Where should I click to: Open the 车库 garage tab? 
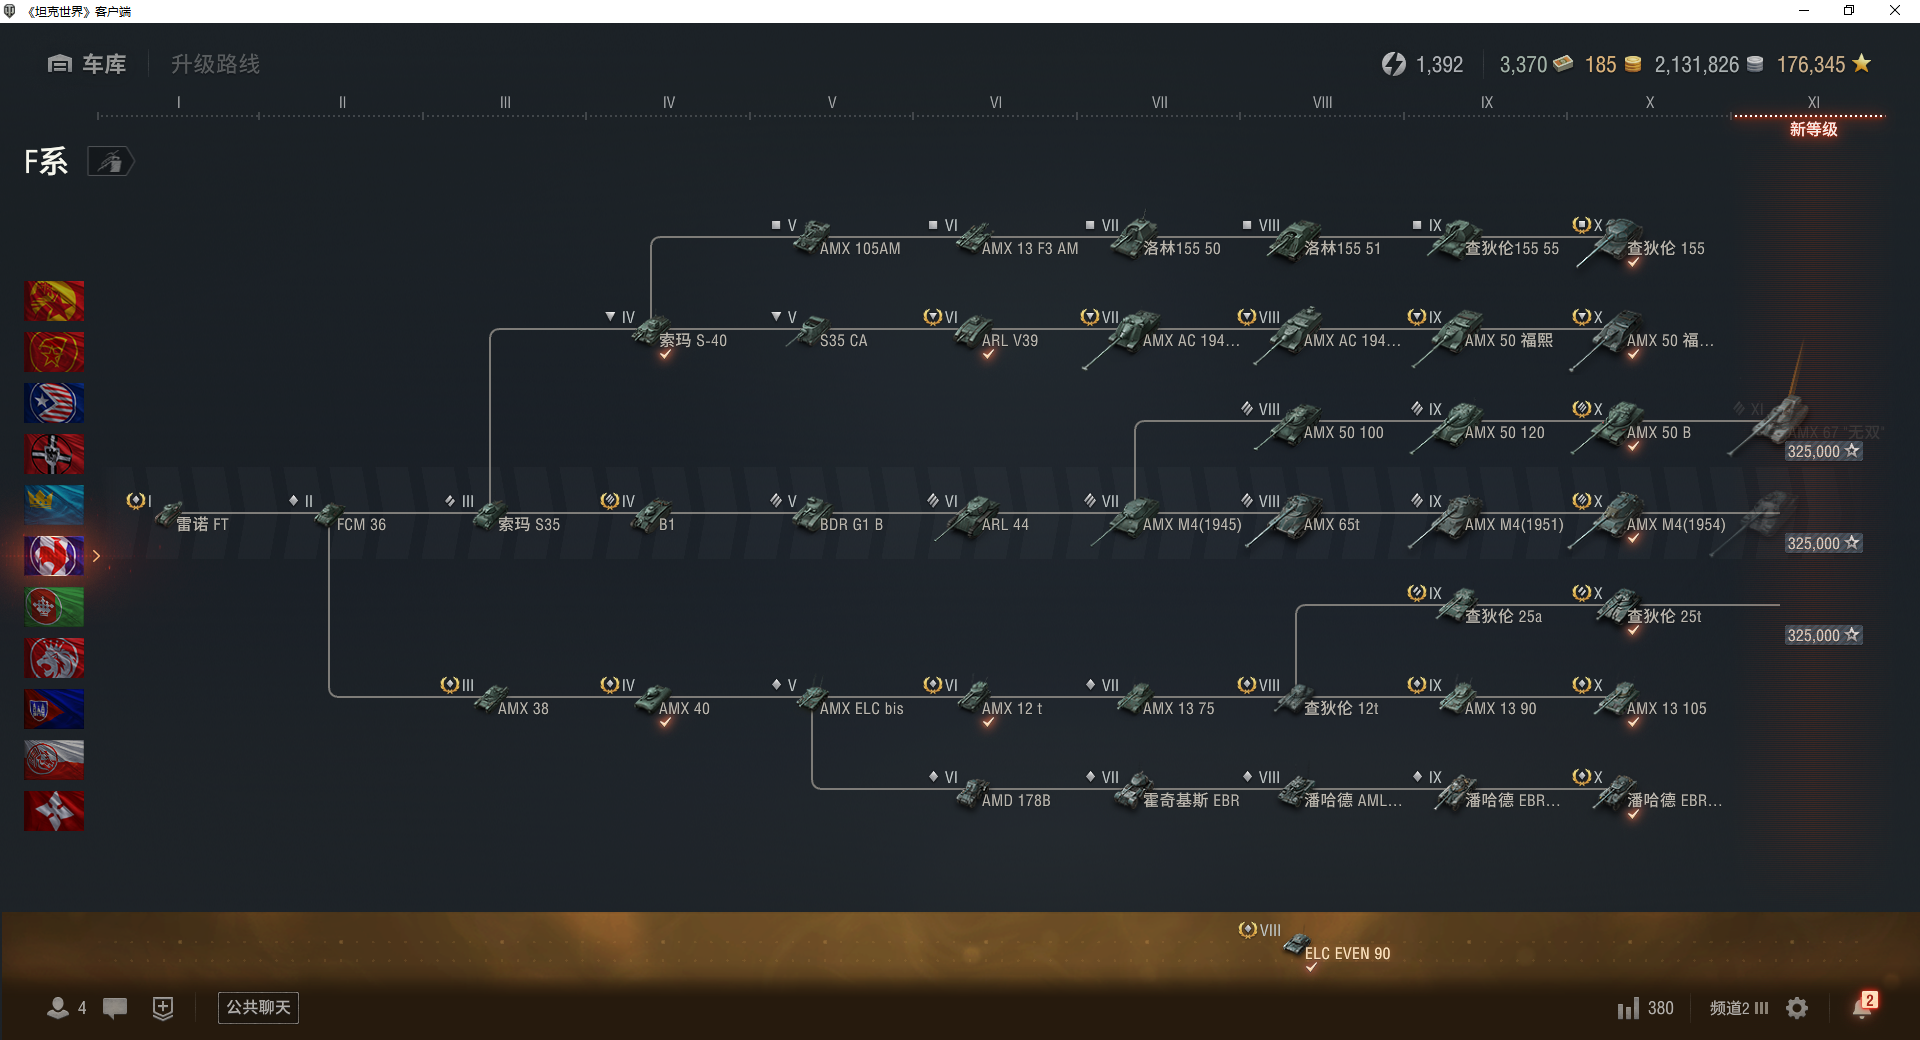coord(87,64)
